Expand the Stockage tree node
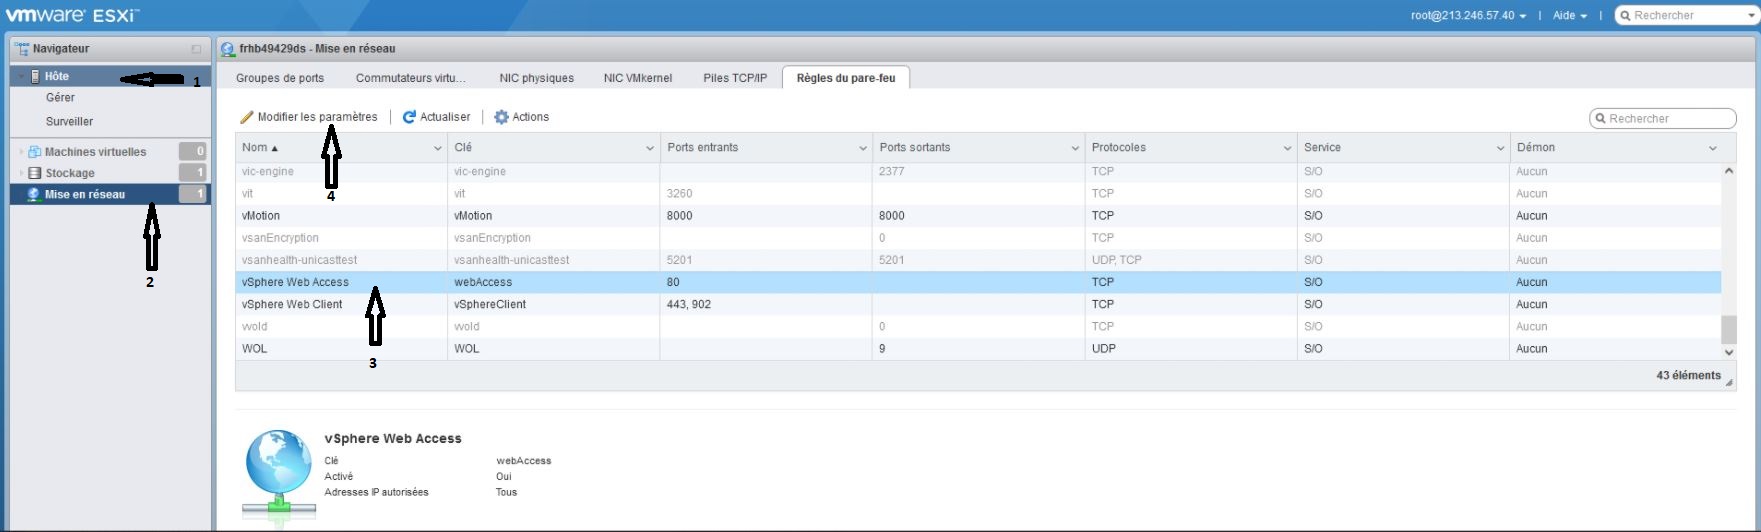The height and width of the screenshot is (532, 1761). [21, 173]
